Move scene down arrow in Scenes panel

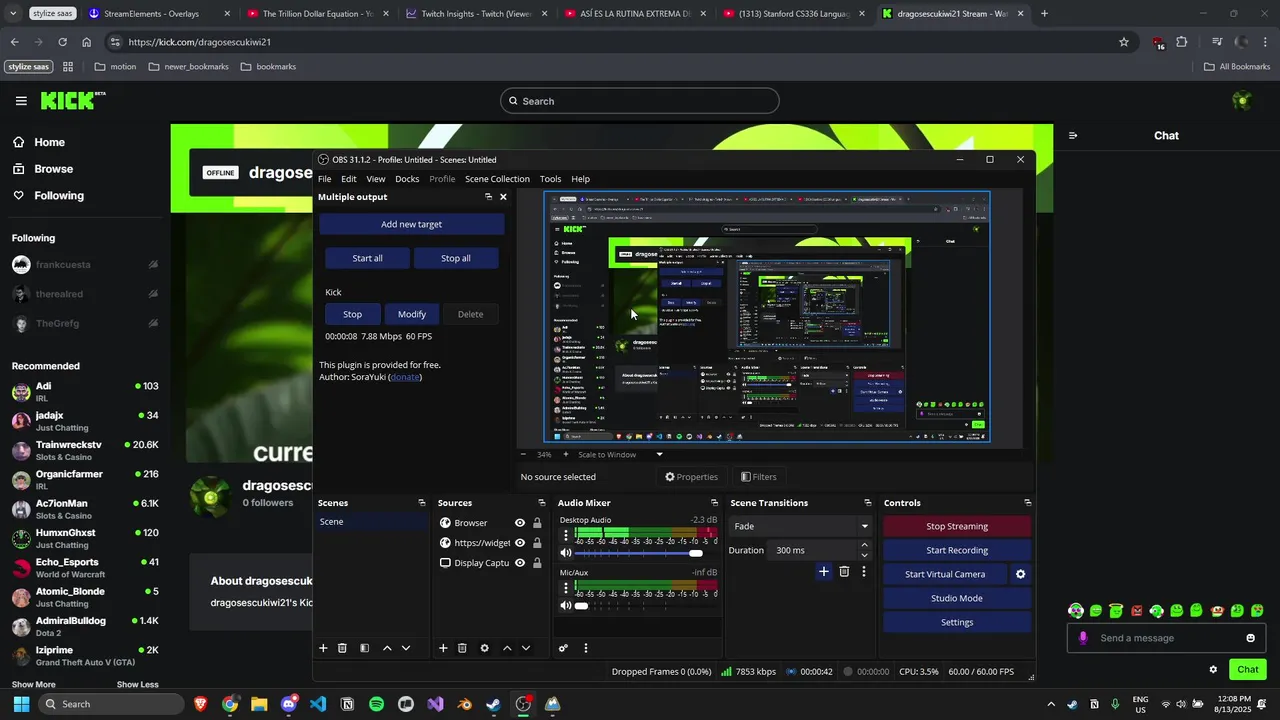tap(406, 648)
